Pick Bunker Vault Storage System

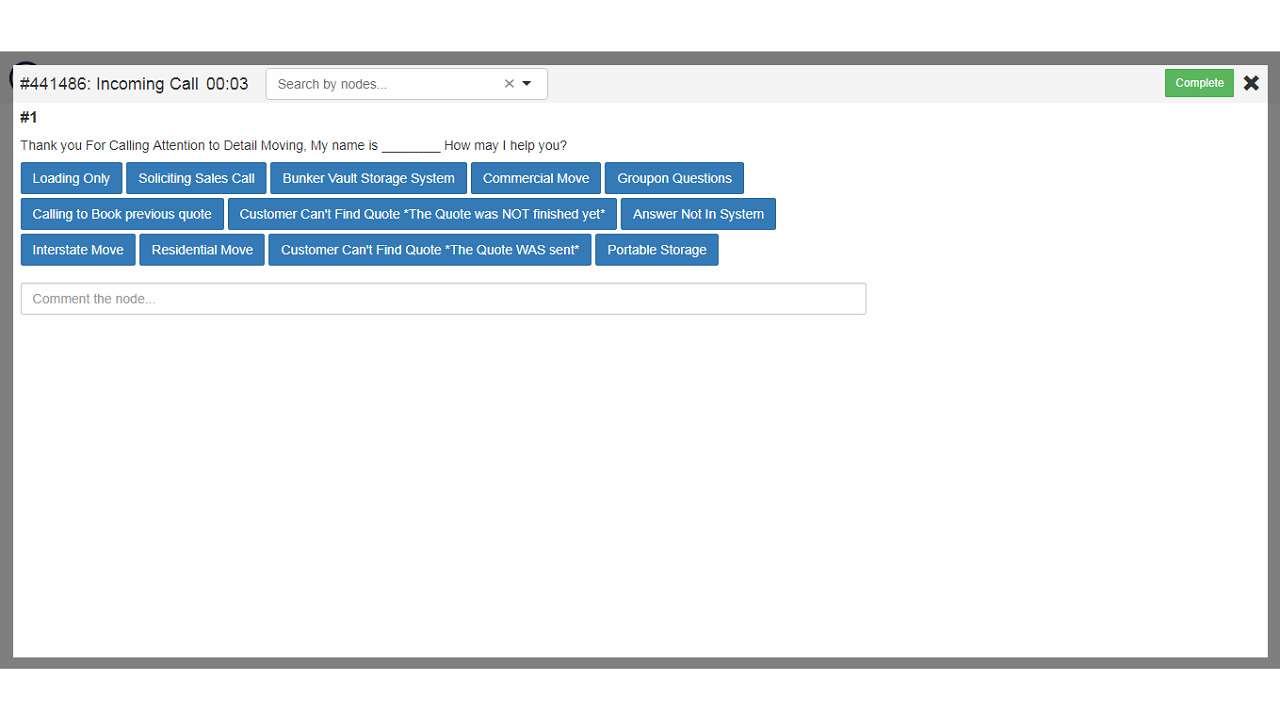(x=368, y=178)
